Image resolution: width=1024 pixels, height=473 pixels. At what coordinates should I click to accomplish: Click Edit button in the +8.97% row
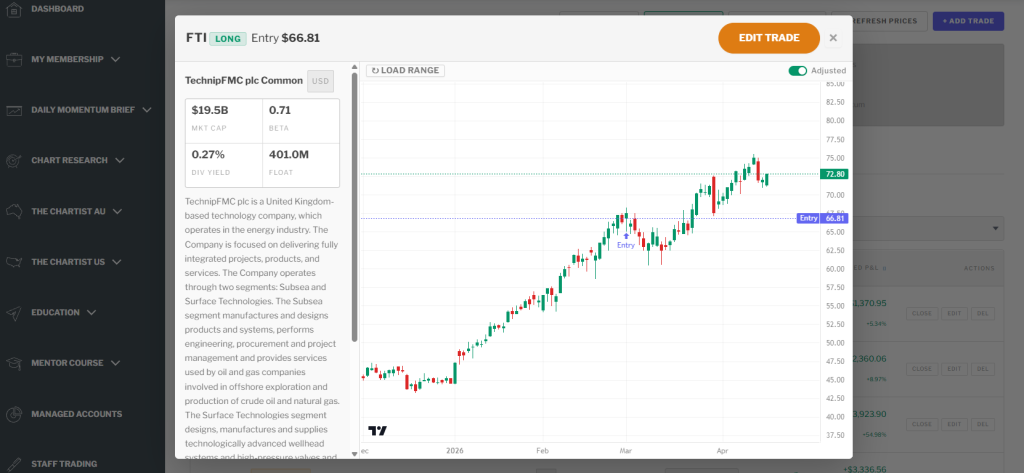(x=954, y=369)
